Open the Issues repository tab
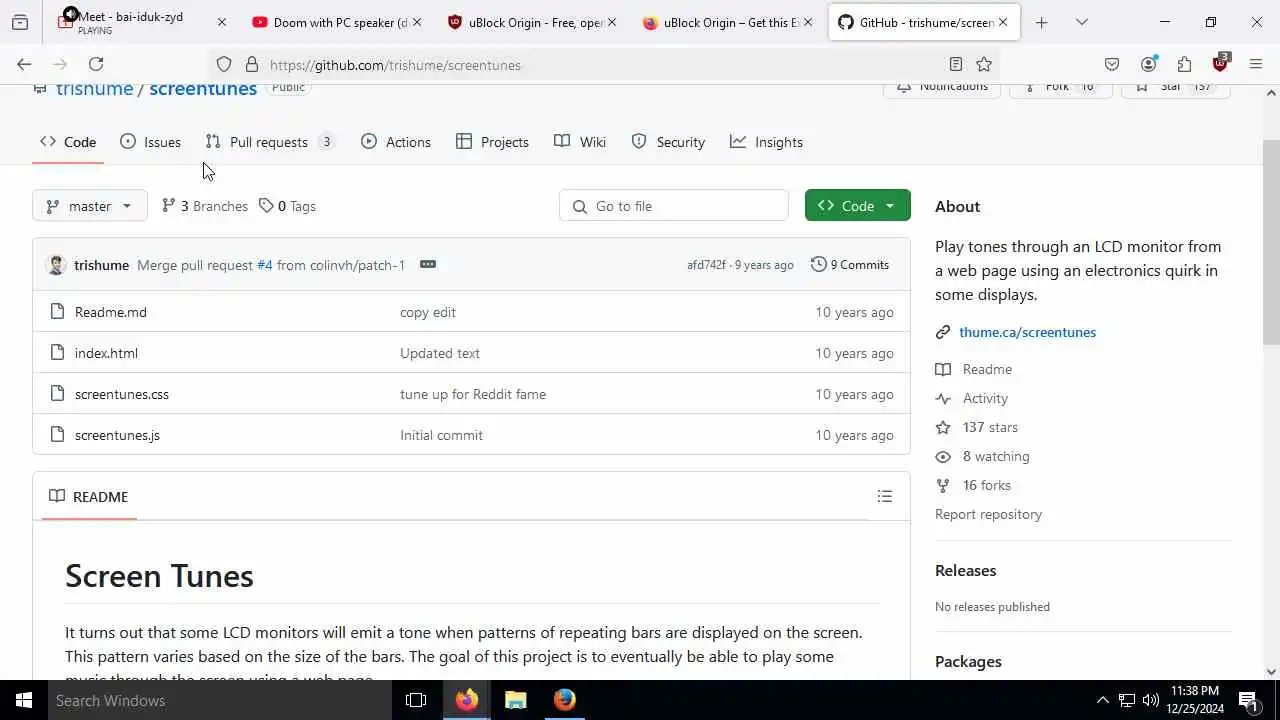Screen dimensions: 1280x720 click(150, 142)
